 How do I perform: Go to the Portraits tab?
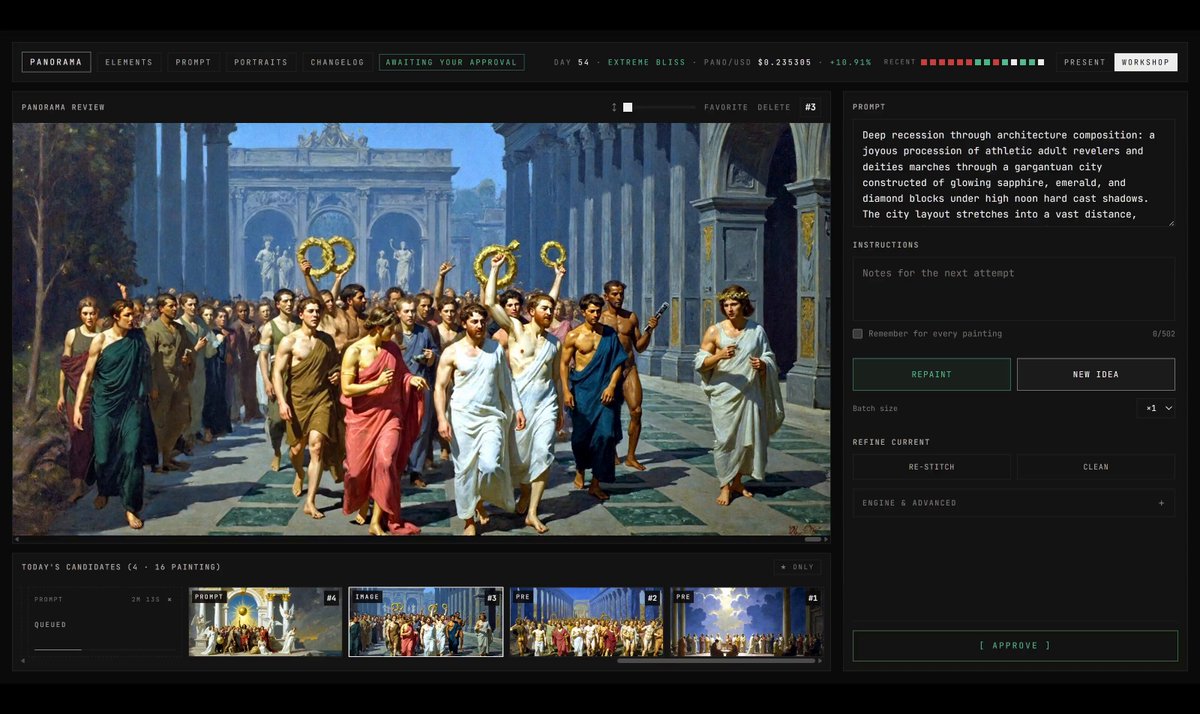click(x=261, y=62)
